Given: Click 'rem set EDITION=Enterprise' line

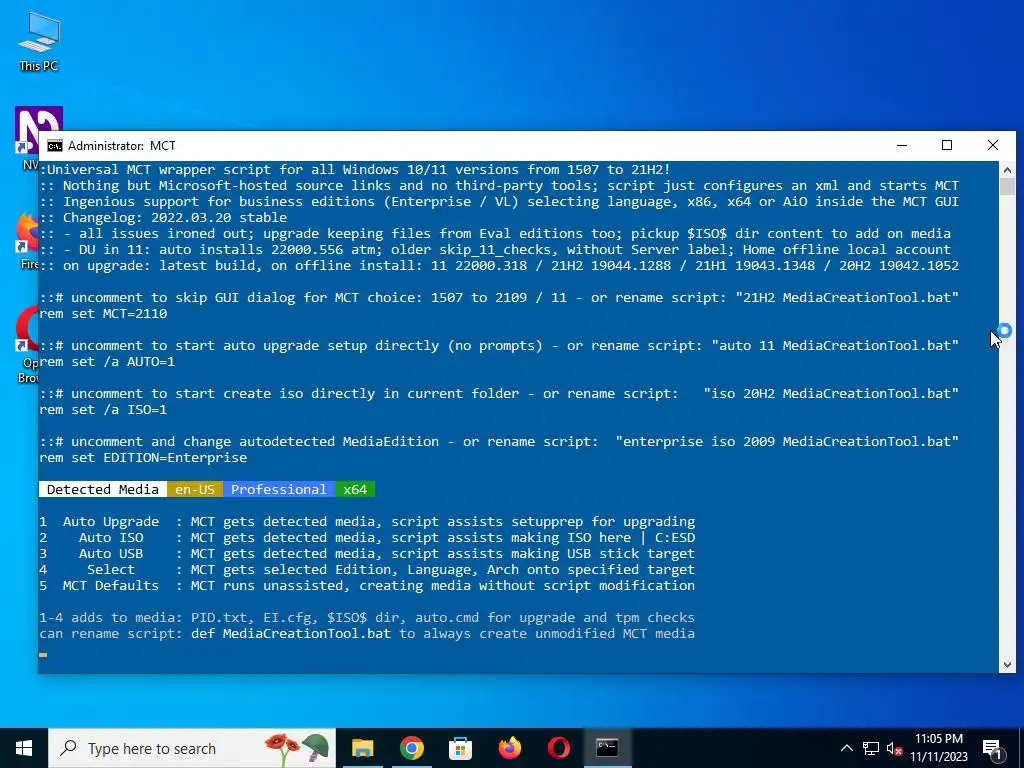Looking at the screenshot, I should pos(143,458).
